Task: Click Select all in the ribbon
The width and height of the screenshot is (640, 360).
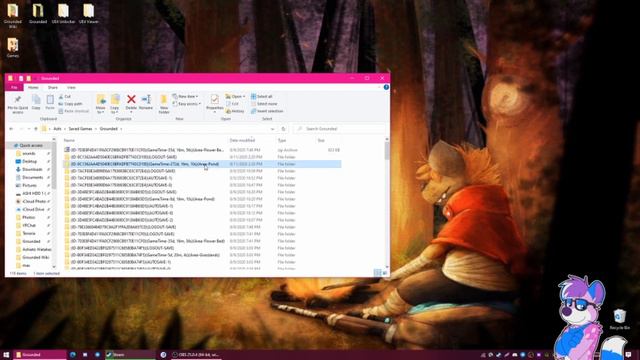Action: click(x=262, y=96)
